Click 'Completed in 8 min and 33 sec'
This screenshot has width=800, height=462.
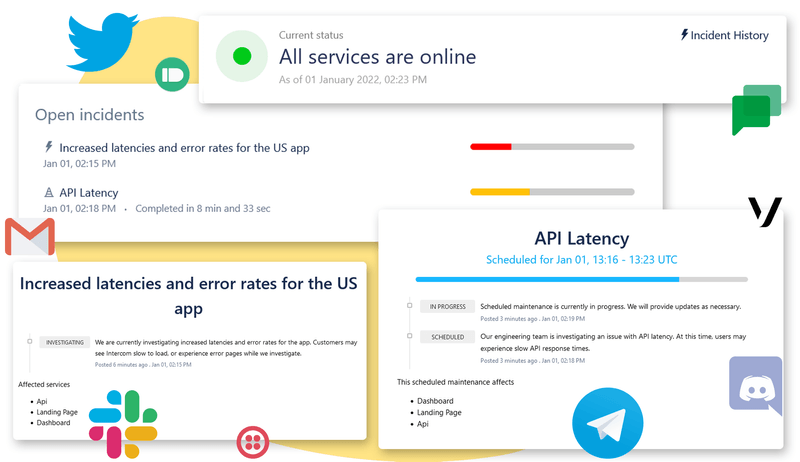[203, 209]
